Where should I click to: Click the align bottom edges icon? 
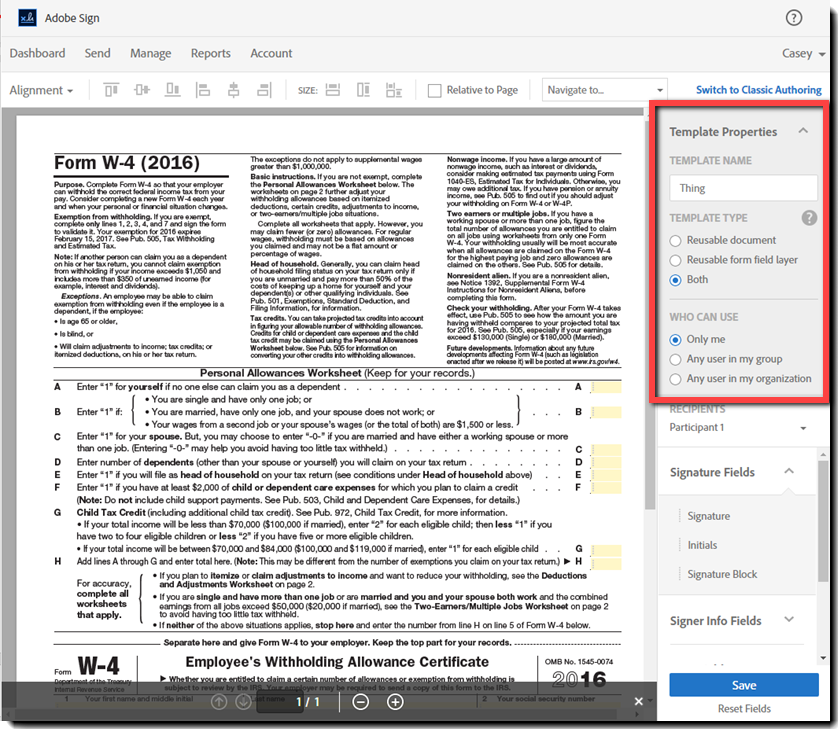coord(171,90)
